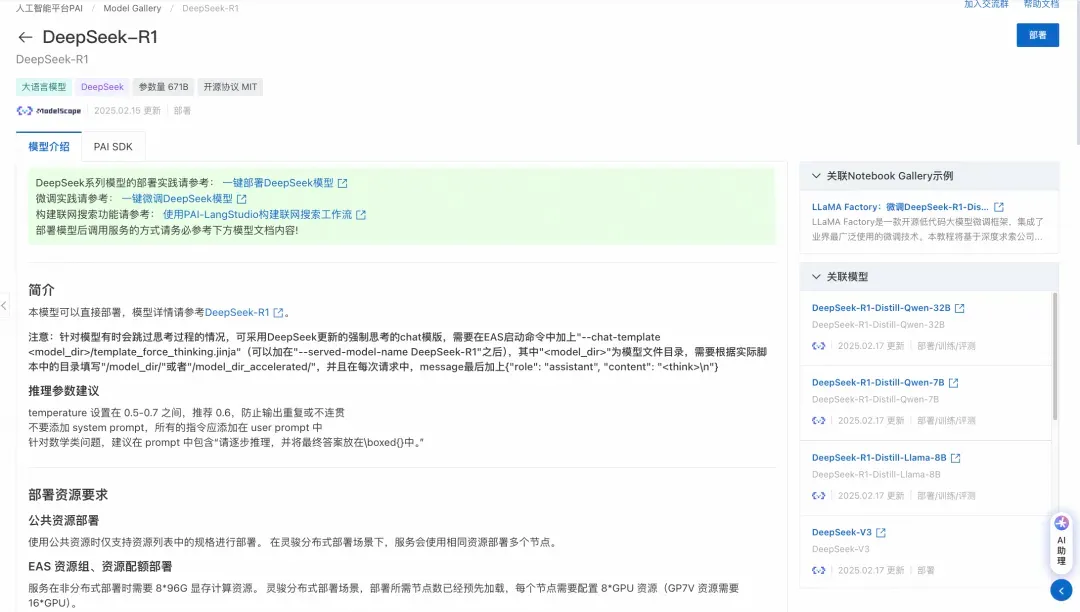Viewport: 1080px width, 612px height.
Task: Click the 2025.02.15 更新 date text
Action: coord(127,110)
